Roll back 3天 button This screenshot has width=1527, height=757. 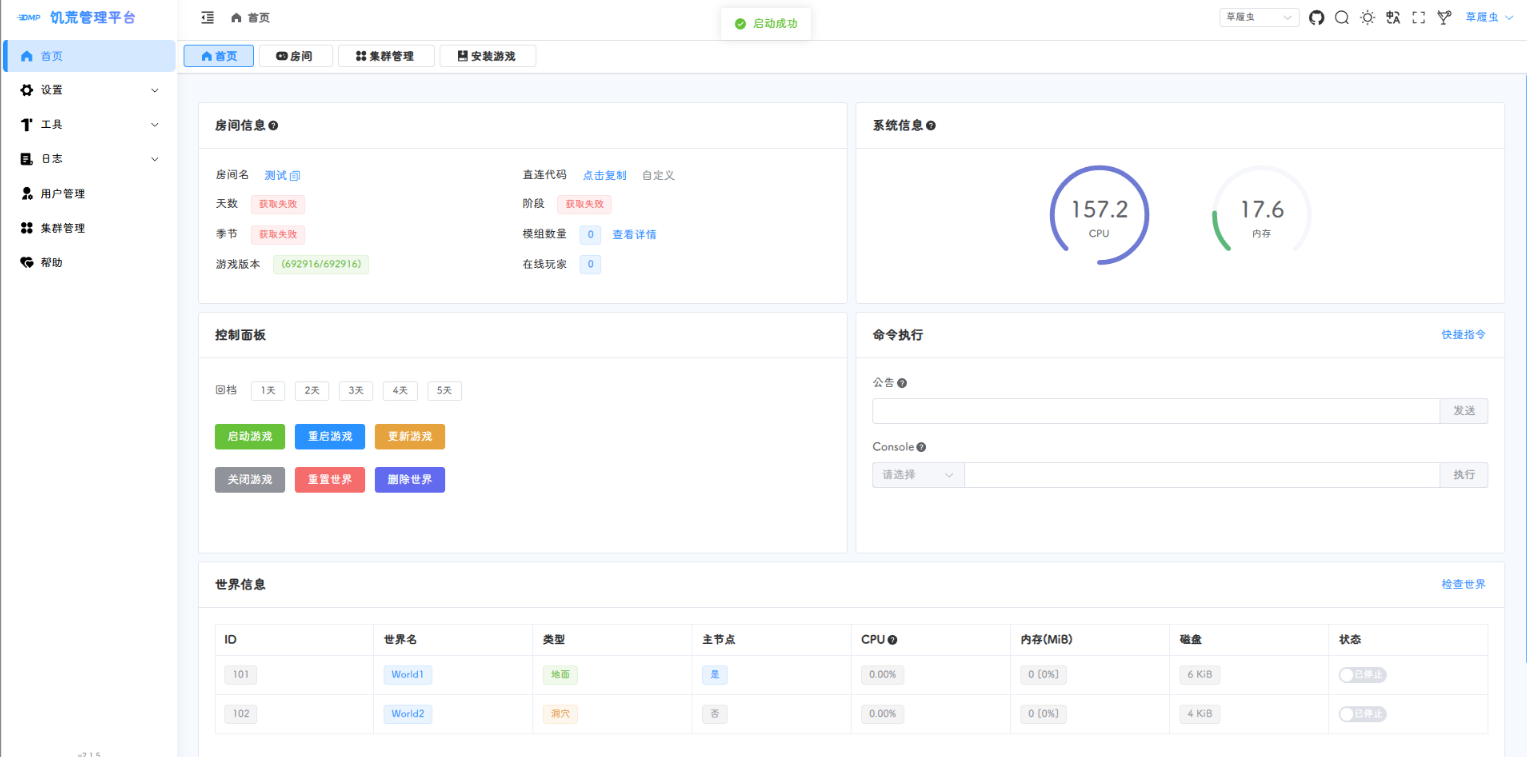(356, 391)
